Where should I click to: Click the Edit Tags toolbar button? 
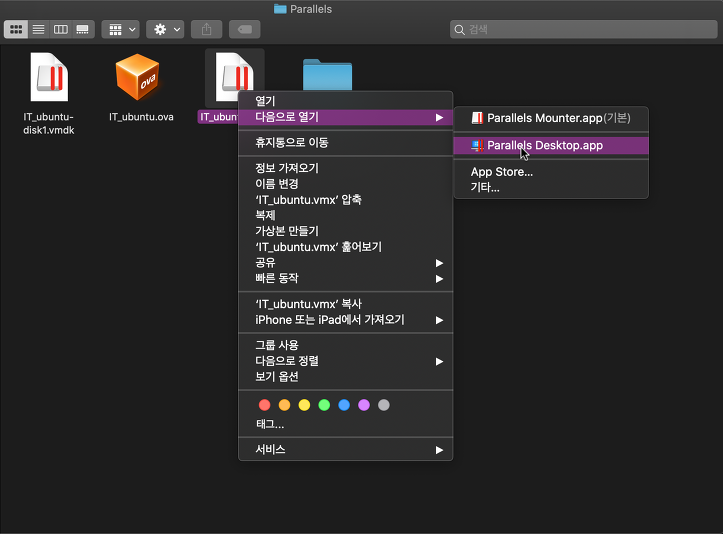[245, 30]
